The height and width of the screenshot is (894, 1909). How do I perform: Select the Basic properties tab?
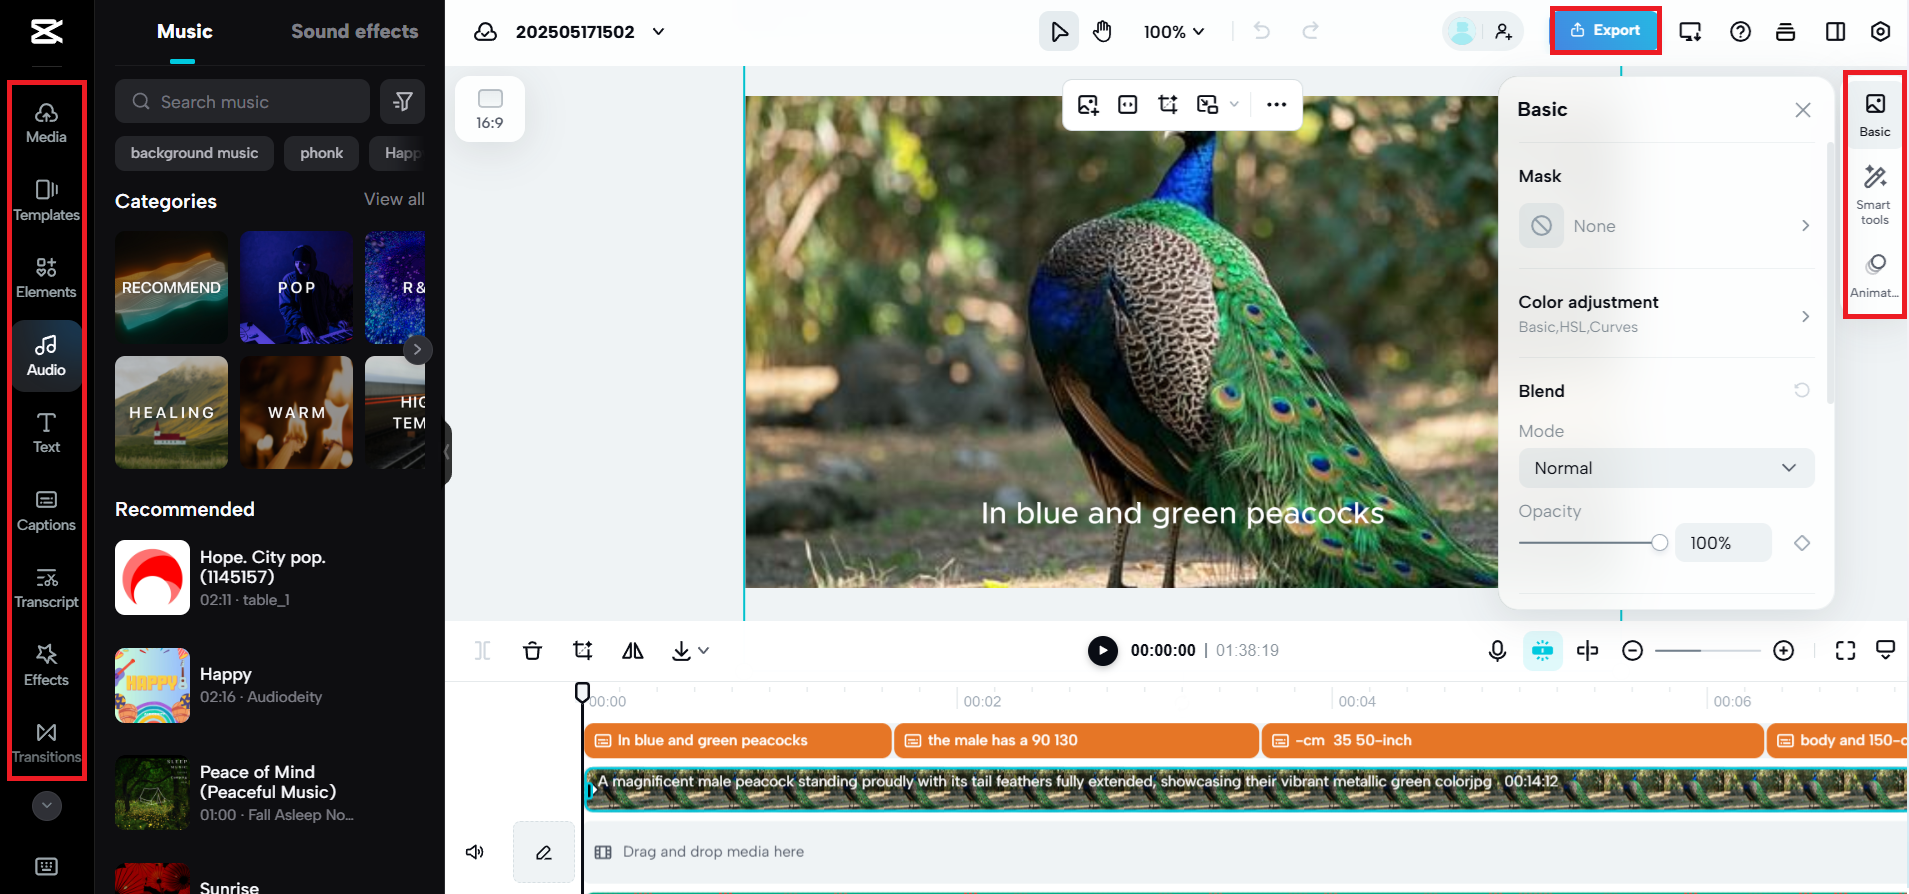(1875, 114)
